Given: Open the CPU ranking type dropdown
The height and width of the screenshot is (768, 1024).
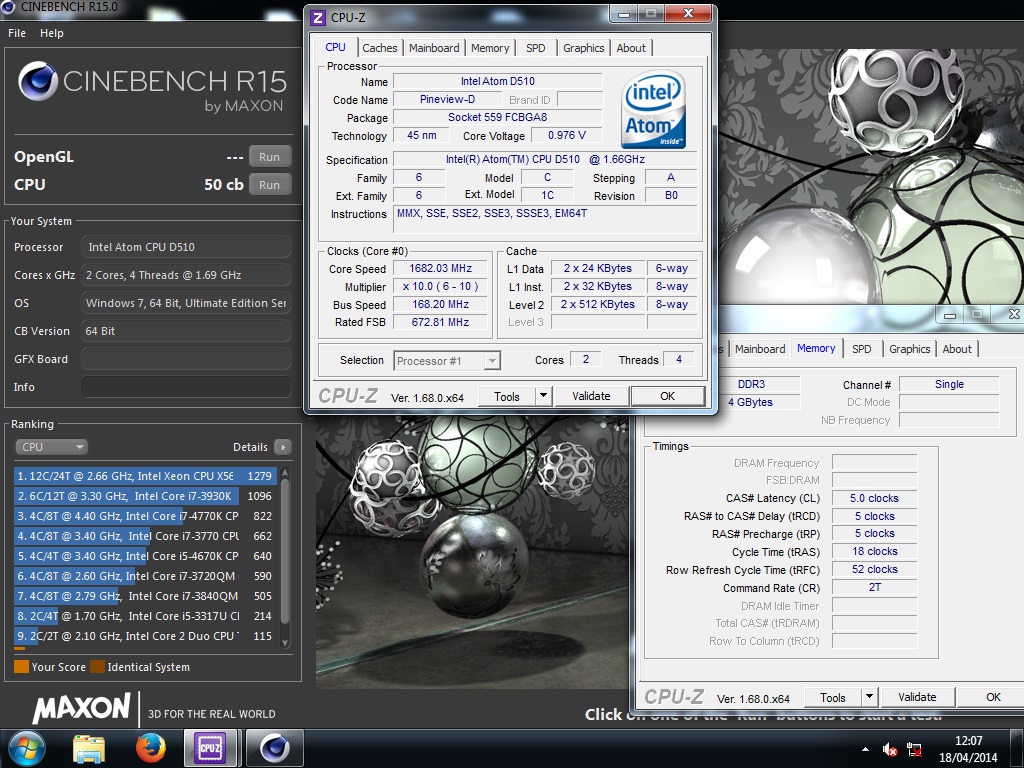Looking at the screenshot, I should (x=52, y=447).
